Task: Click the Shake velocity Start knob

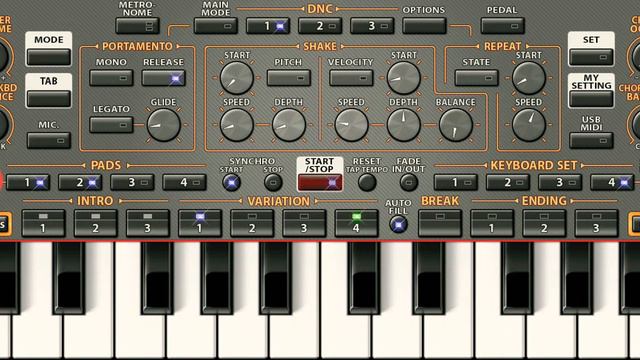Action: (404, 78)
